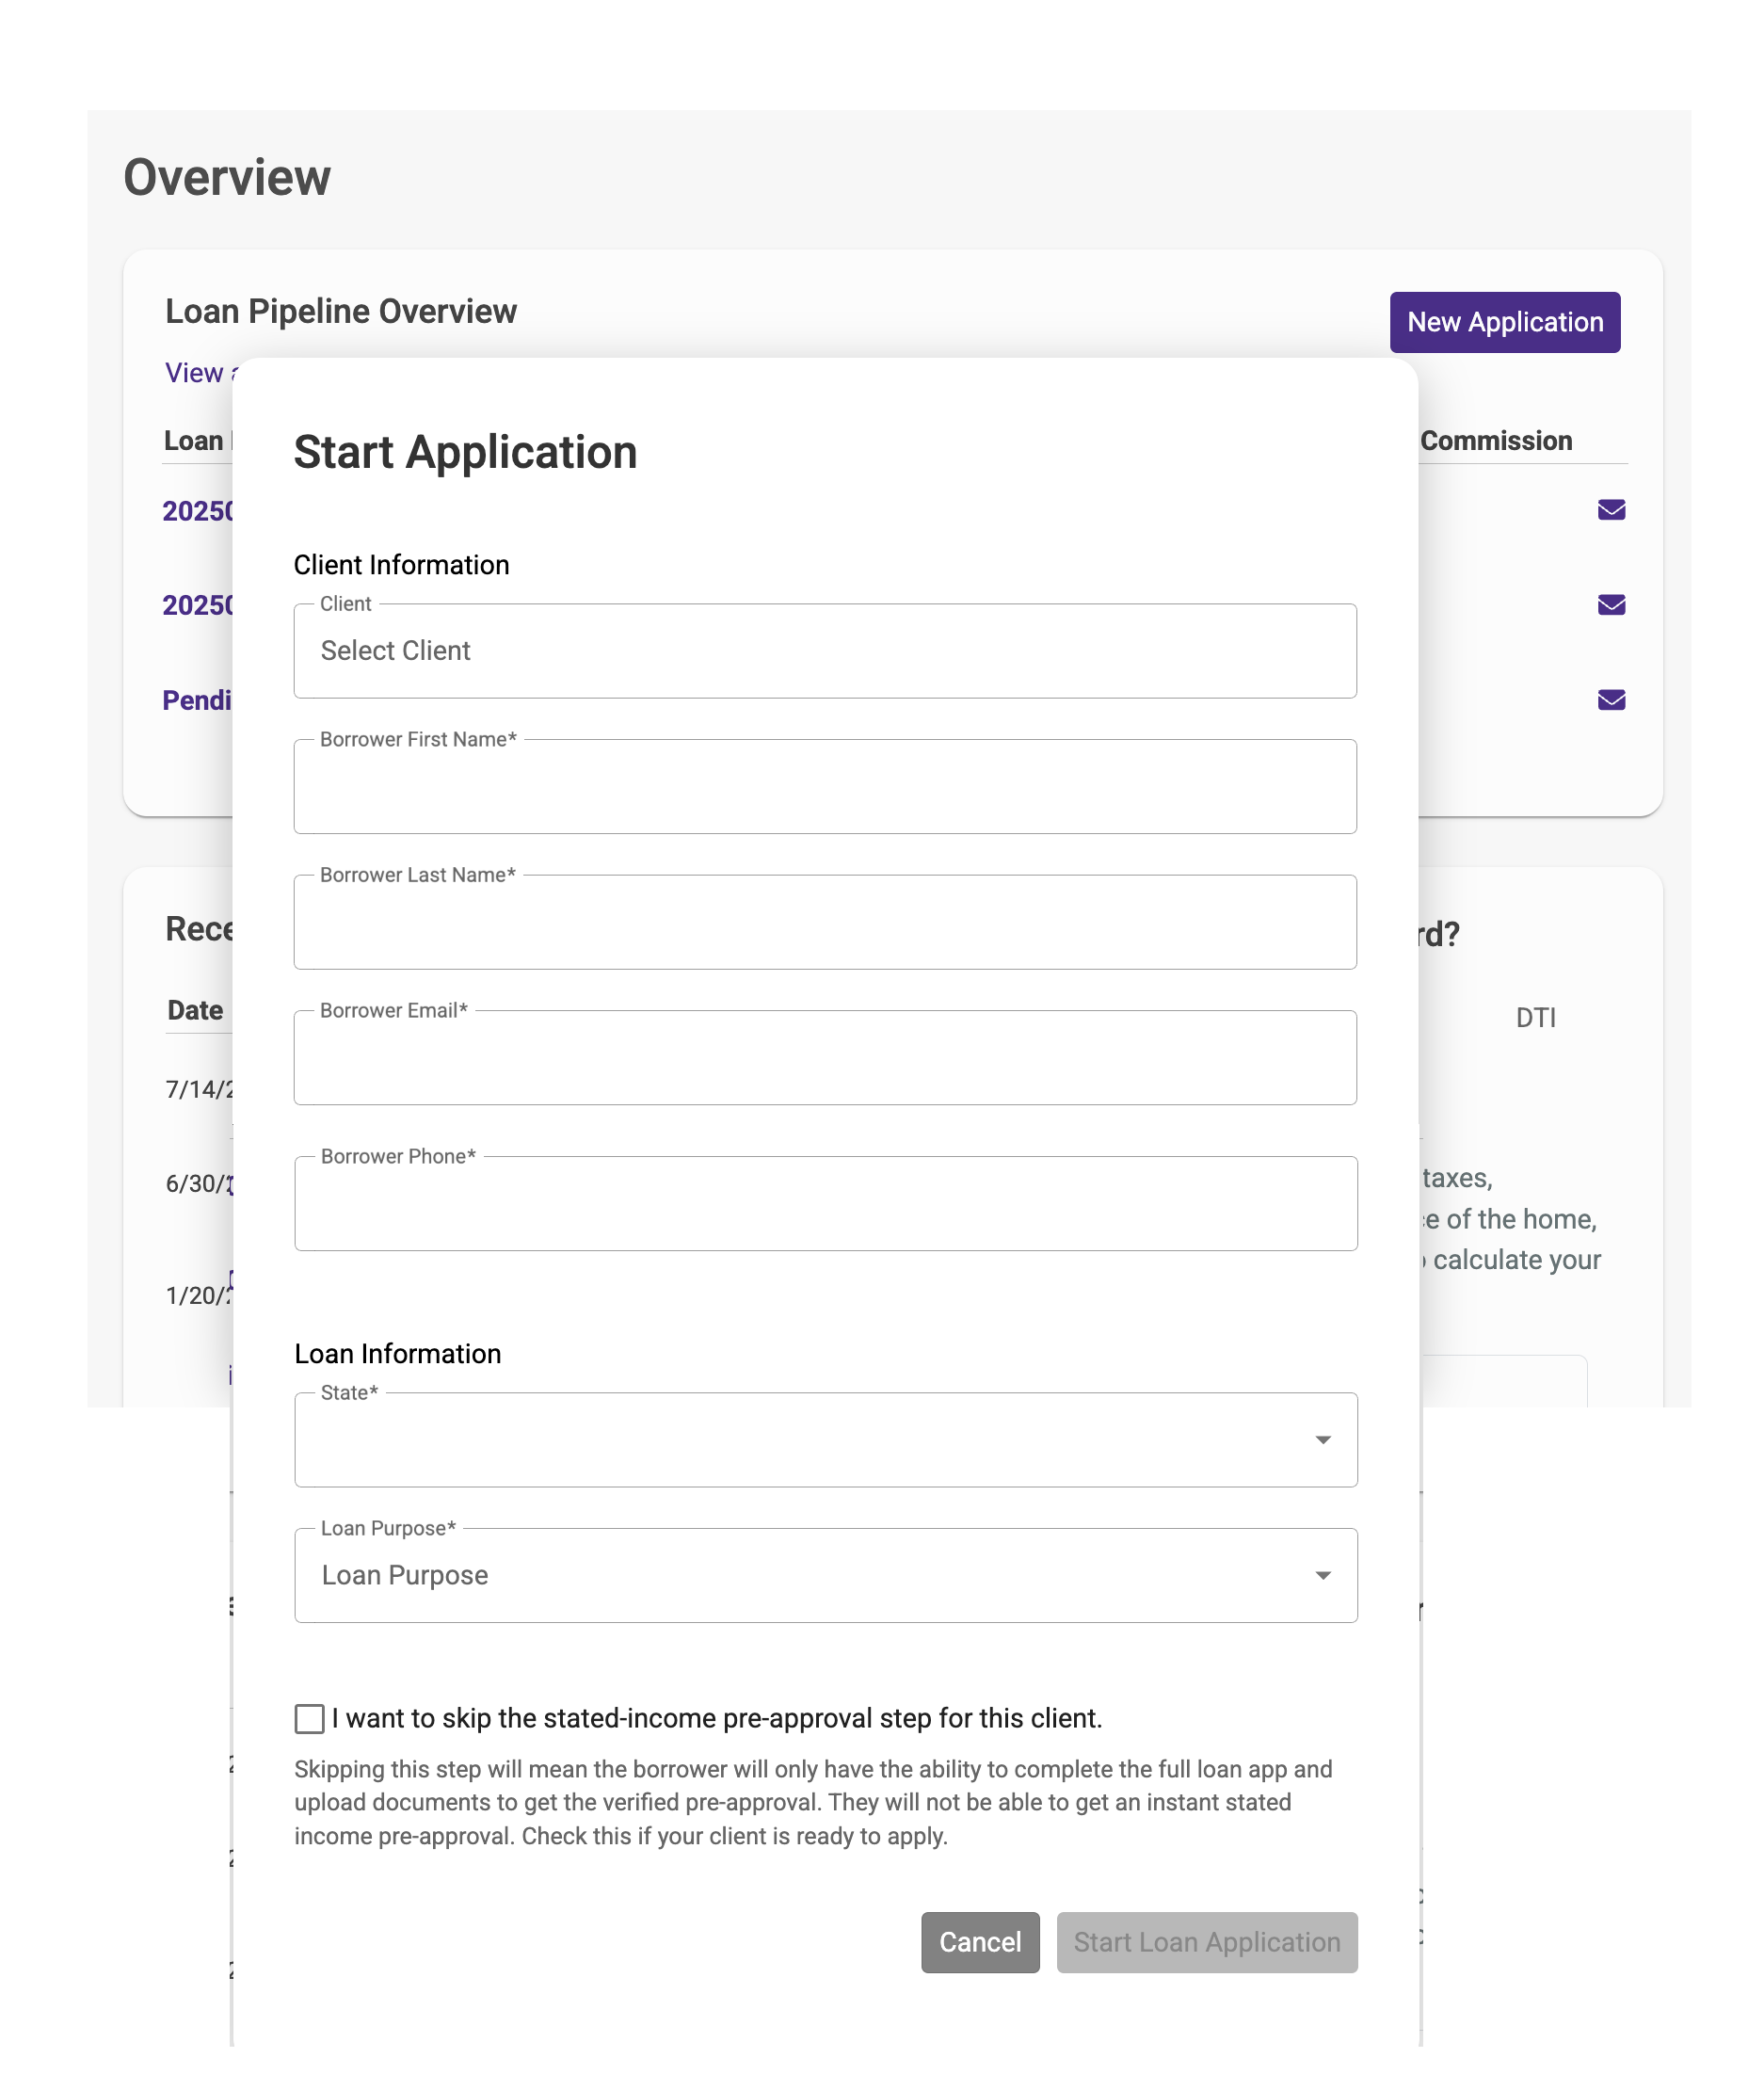Image resolution: width=1764 pixels, height=2090 pixels.
Task: Click the Start Application dialog title
Action: coord(465,452)
